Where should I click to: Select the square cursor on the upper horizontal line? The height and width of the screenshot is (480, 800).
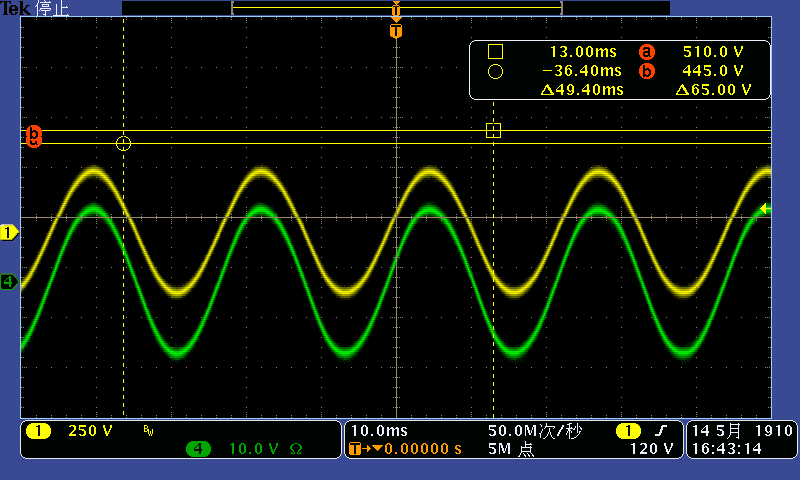click(x=493, y=131)
